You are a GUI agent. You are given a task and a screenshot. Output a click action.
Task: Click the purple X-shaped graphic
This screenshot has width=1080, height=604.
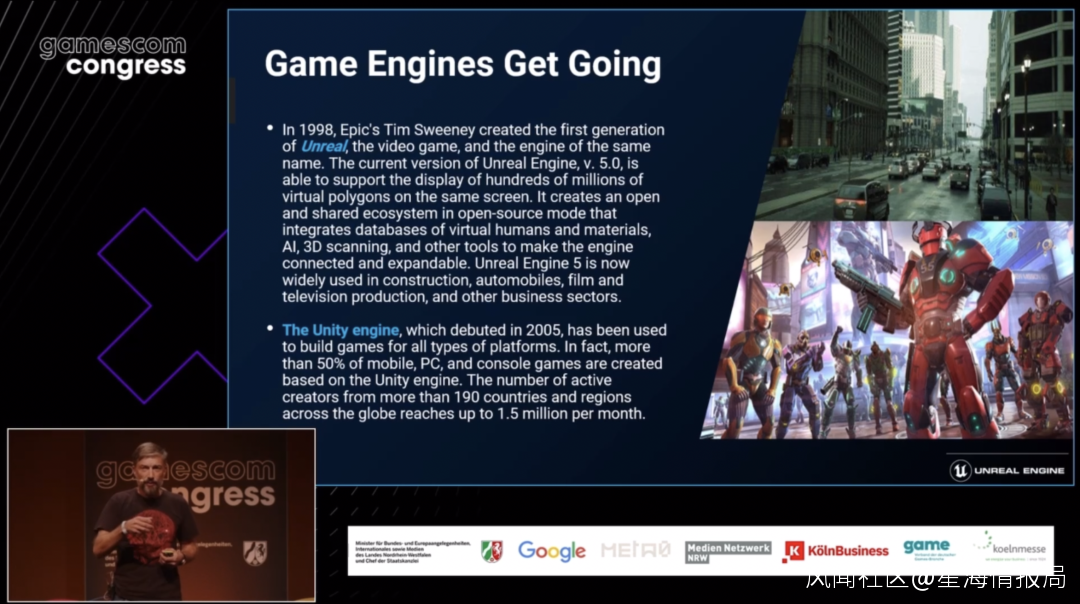(x=163, y=306)
